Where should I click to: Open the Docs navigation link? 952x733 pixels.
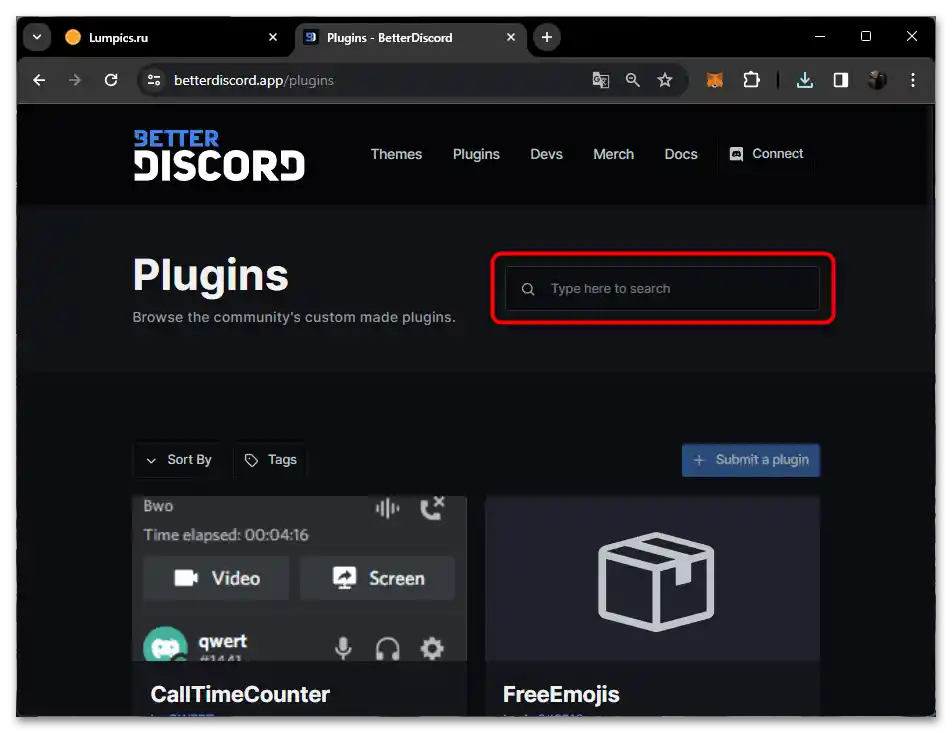click(x=681, y=154)
